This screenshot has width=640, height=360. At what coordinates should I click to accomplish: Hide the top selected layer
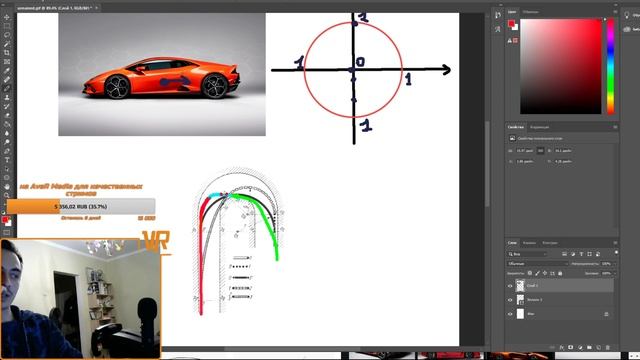click(x=510, y=286)
